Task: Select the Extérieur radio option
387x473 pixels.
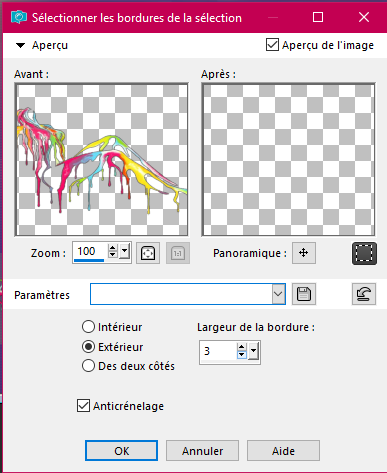Action: [x=88, y=347]
